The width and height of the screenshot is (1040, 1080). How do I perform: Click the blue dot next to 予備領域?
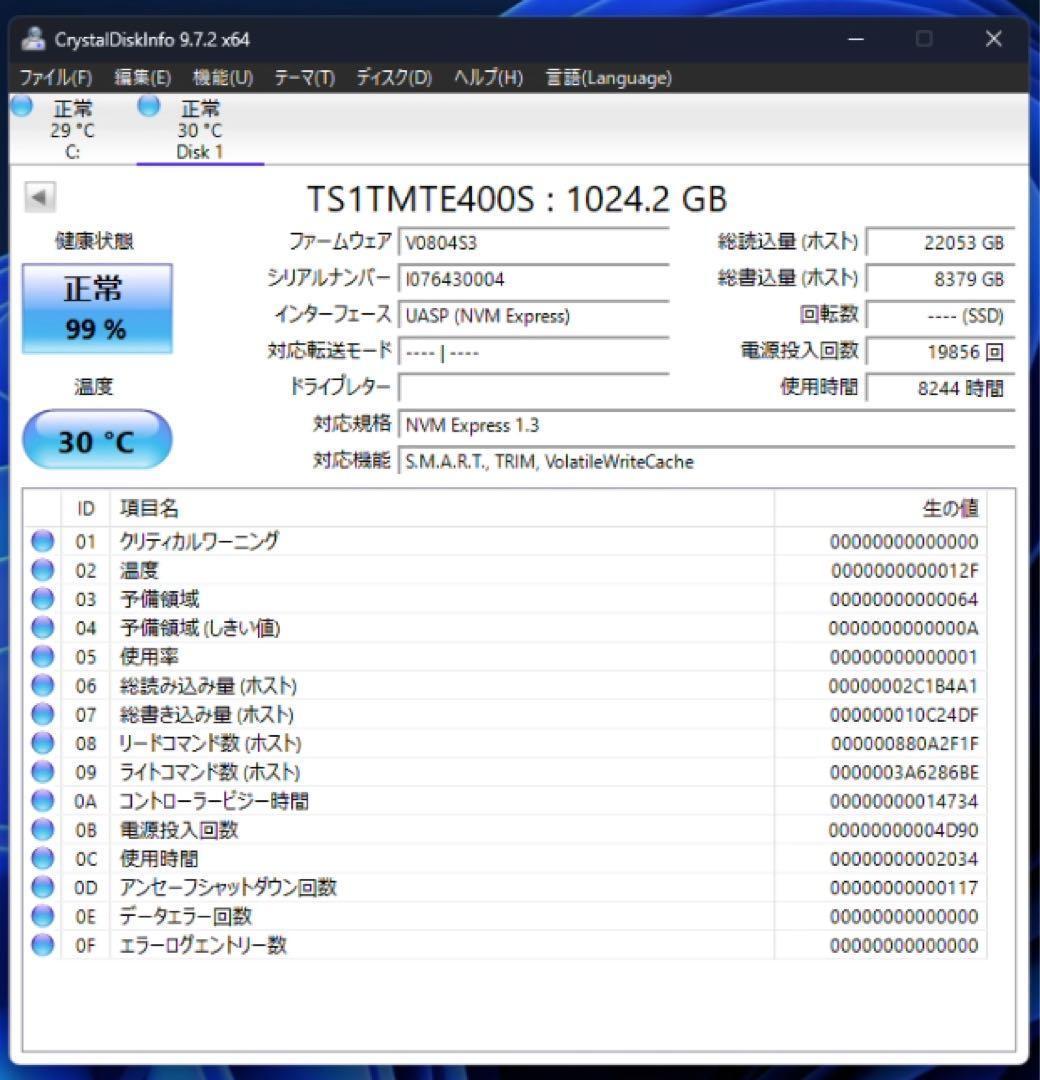click(41, 599)
